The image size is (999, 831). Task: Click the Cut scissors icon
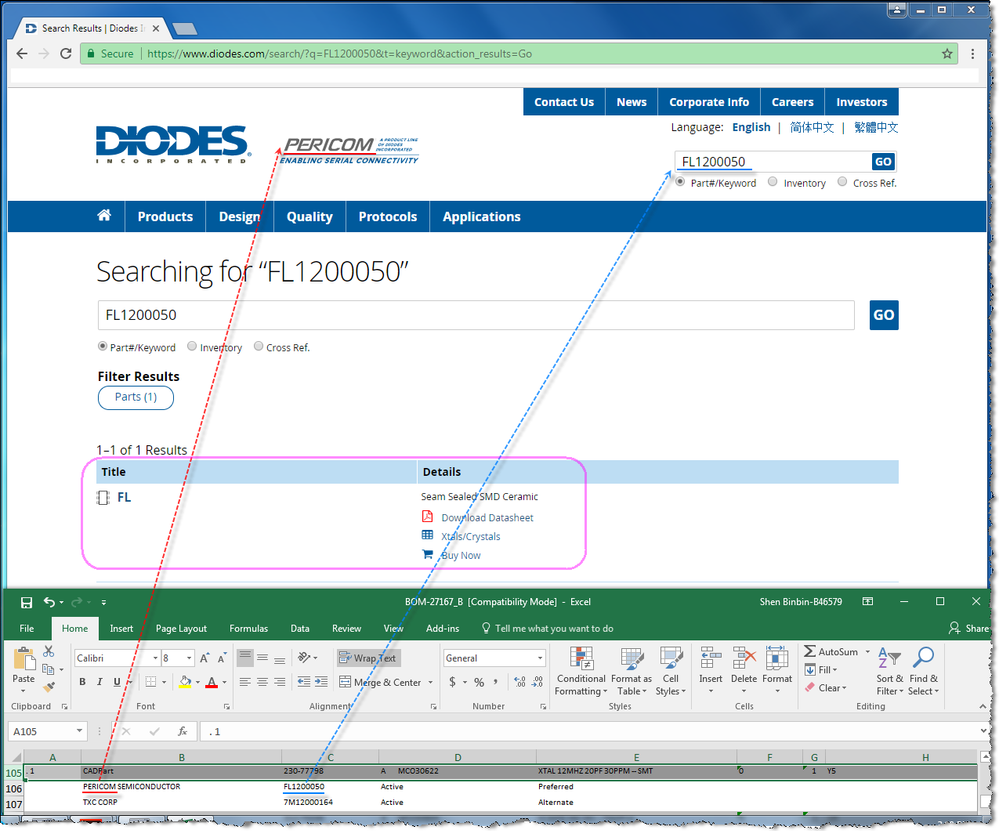coord(48,651)
